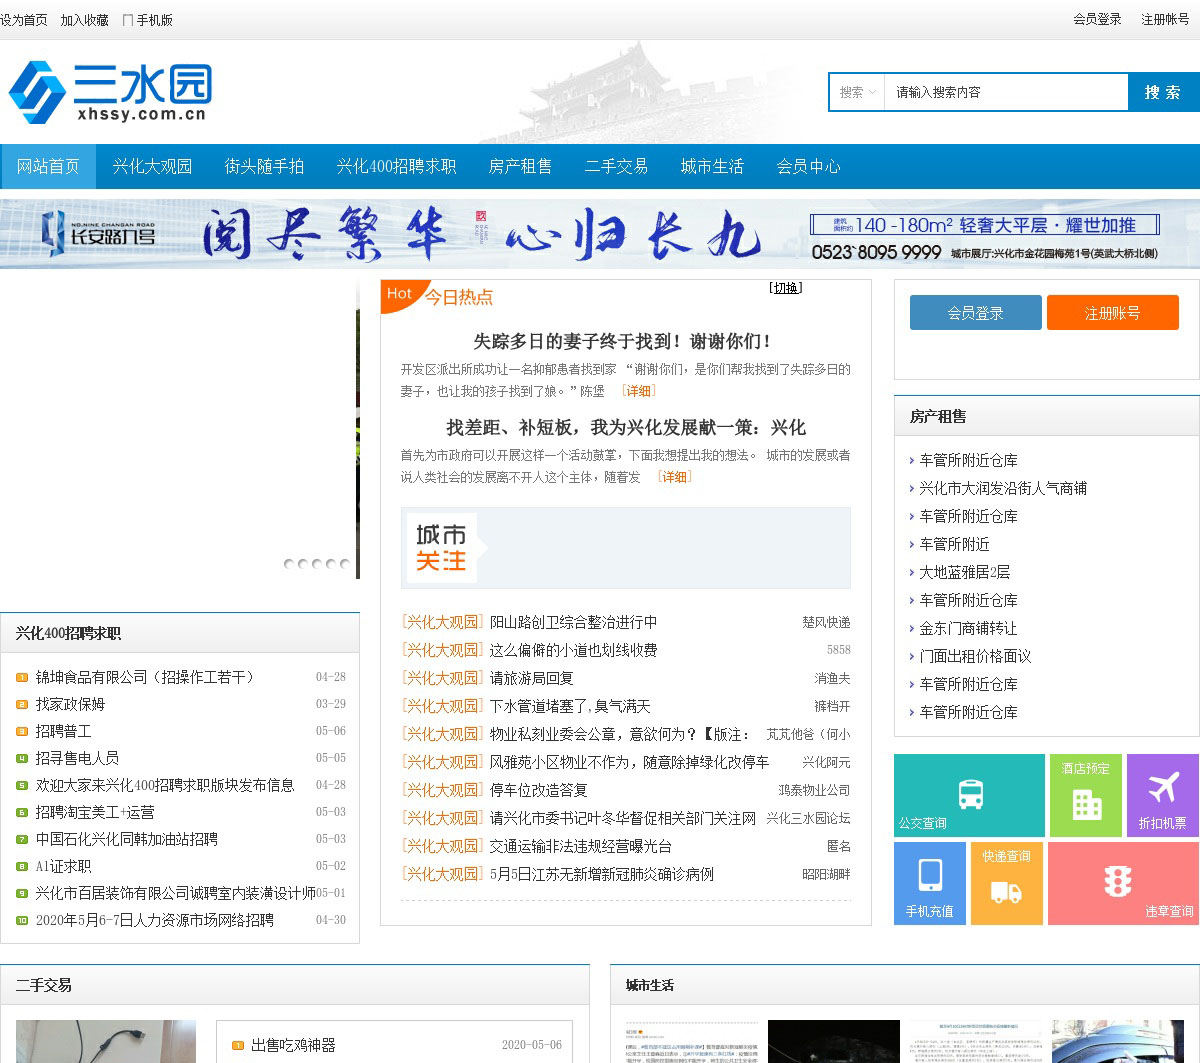The image size is (1200, 1063).
Task: Select the last carousel dot indicator
Action: tap(345, 564)
